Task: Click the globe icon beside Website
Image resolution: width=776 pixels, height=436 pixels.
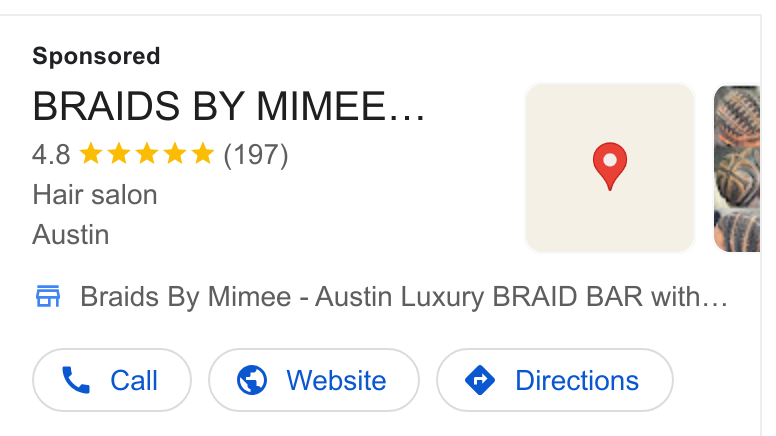Action: [252, 380]
